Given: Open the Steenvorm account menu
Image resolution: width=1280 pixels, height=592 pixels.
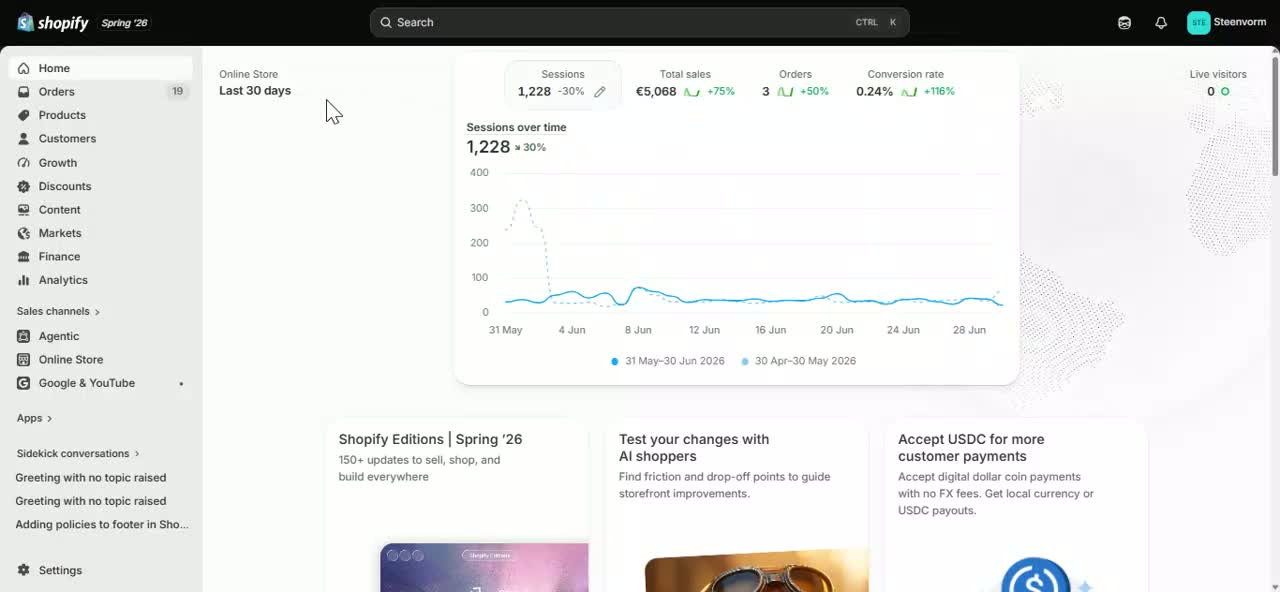Looking at the screenshot, I should pyautogui.click(x=1226, y=22).
